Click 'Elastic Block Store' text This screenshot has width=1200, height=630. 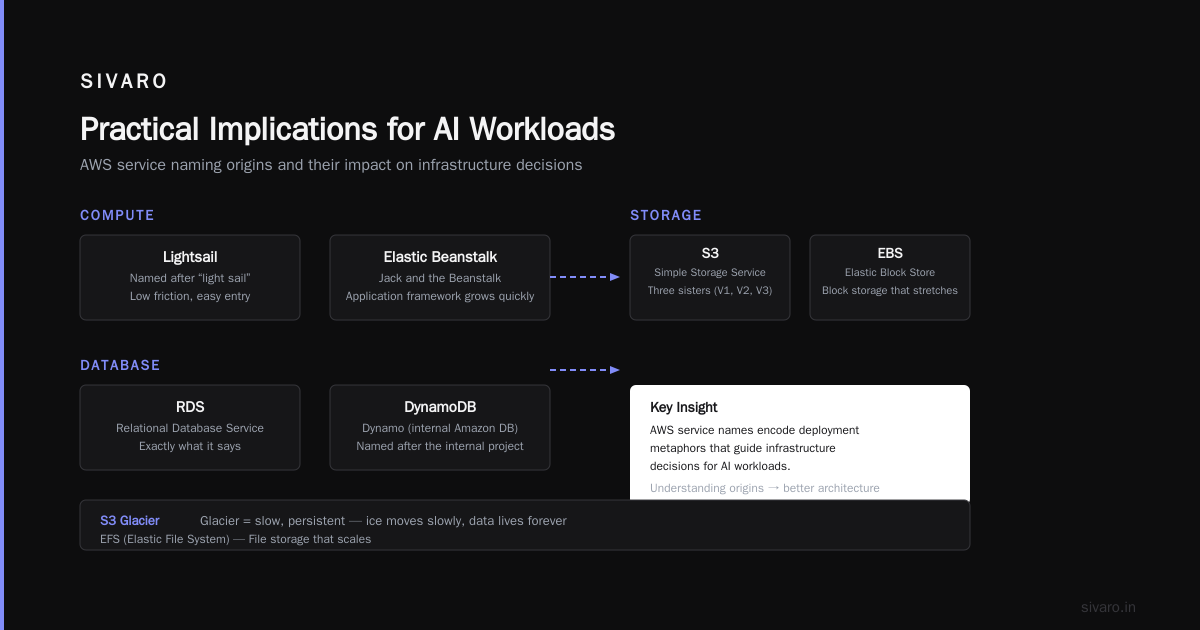click(x=890, y=272)
